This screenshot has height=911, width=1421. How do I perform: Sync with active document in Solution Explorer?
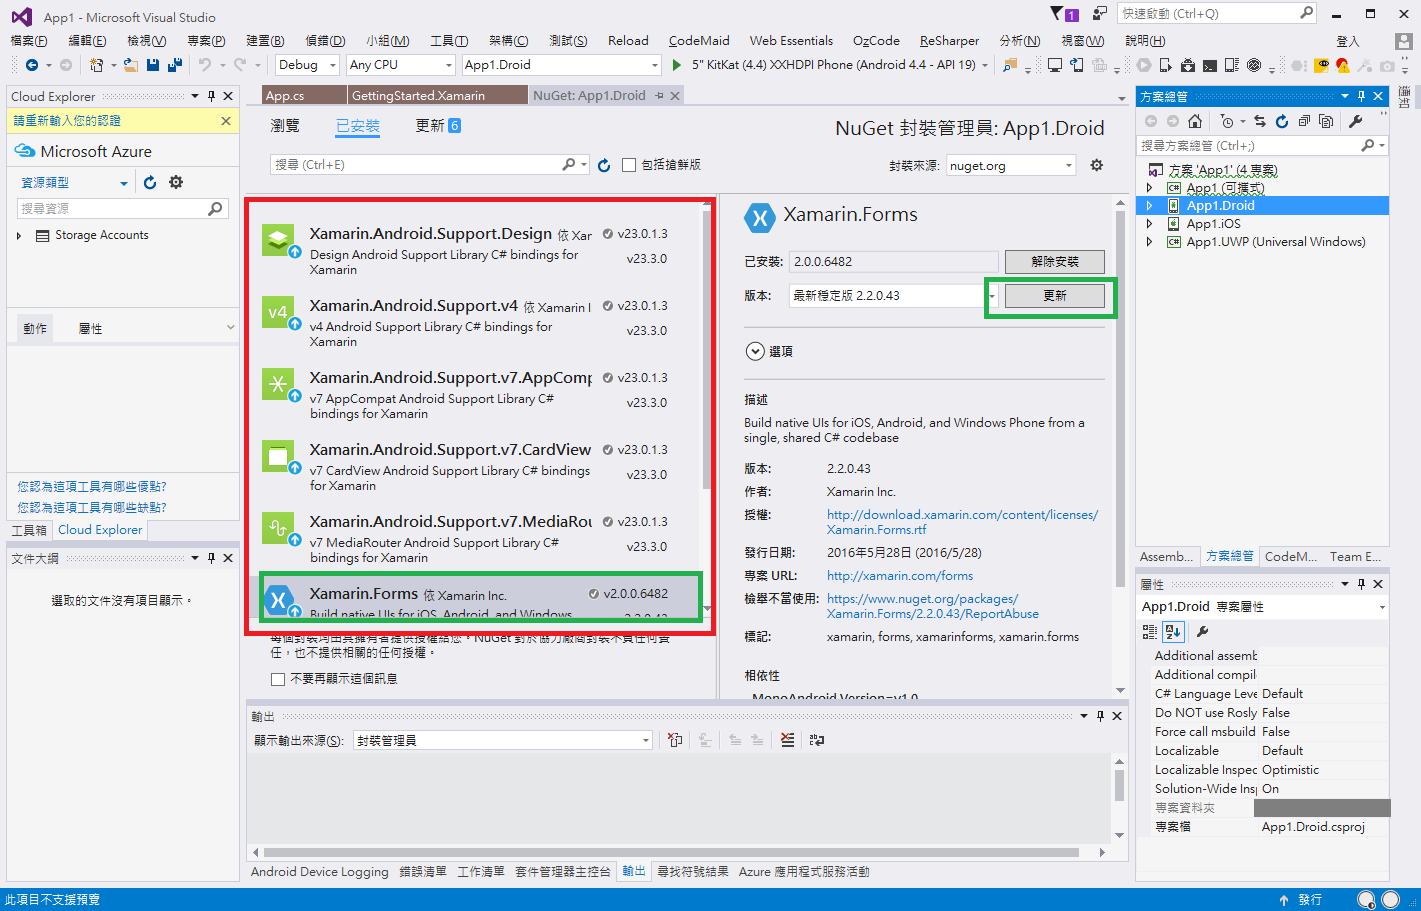tap(1260, 121)
